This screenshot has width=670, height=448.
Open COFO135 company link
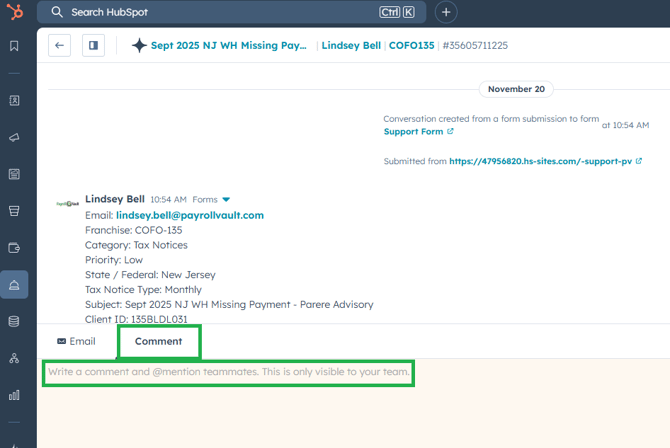tap(411, 45)
